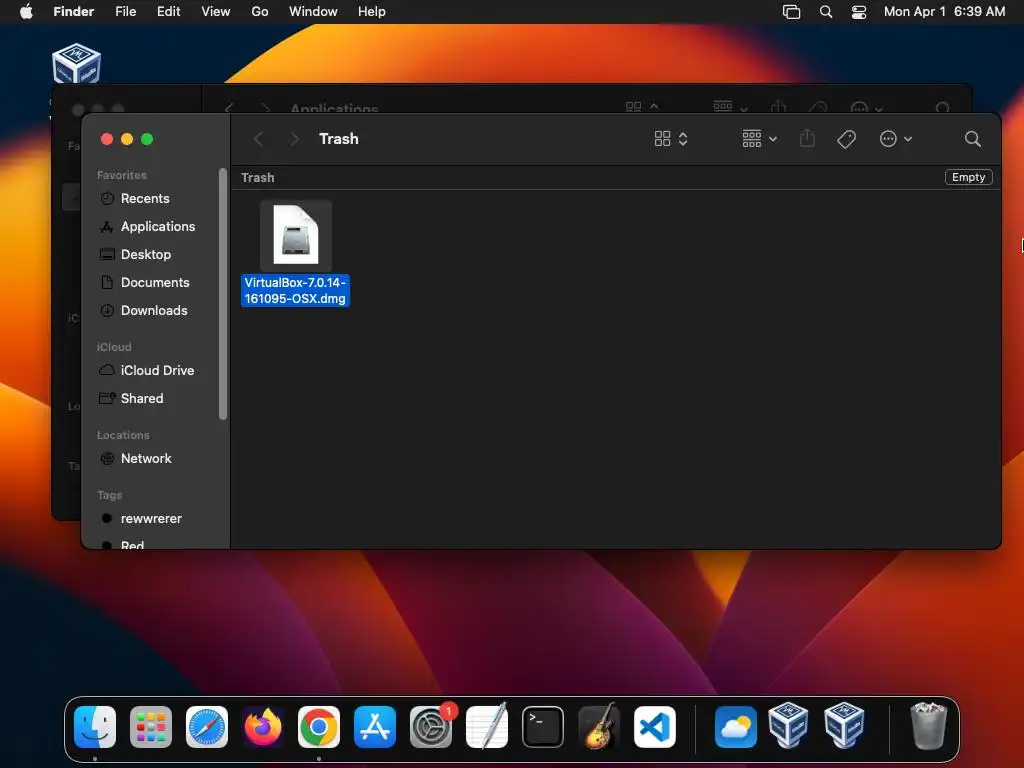Open TextEdit from the Dock
1024x768 pixels.
coord(487,727)
